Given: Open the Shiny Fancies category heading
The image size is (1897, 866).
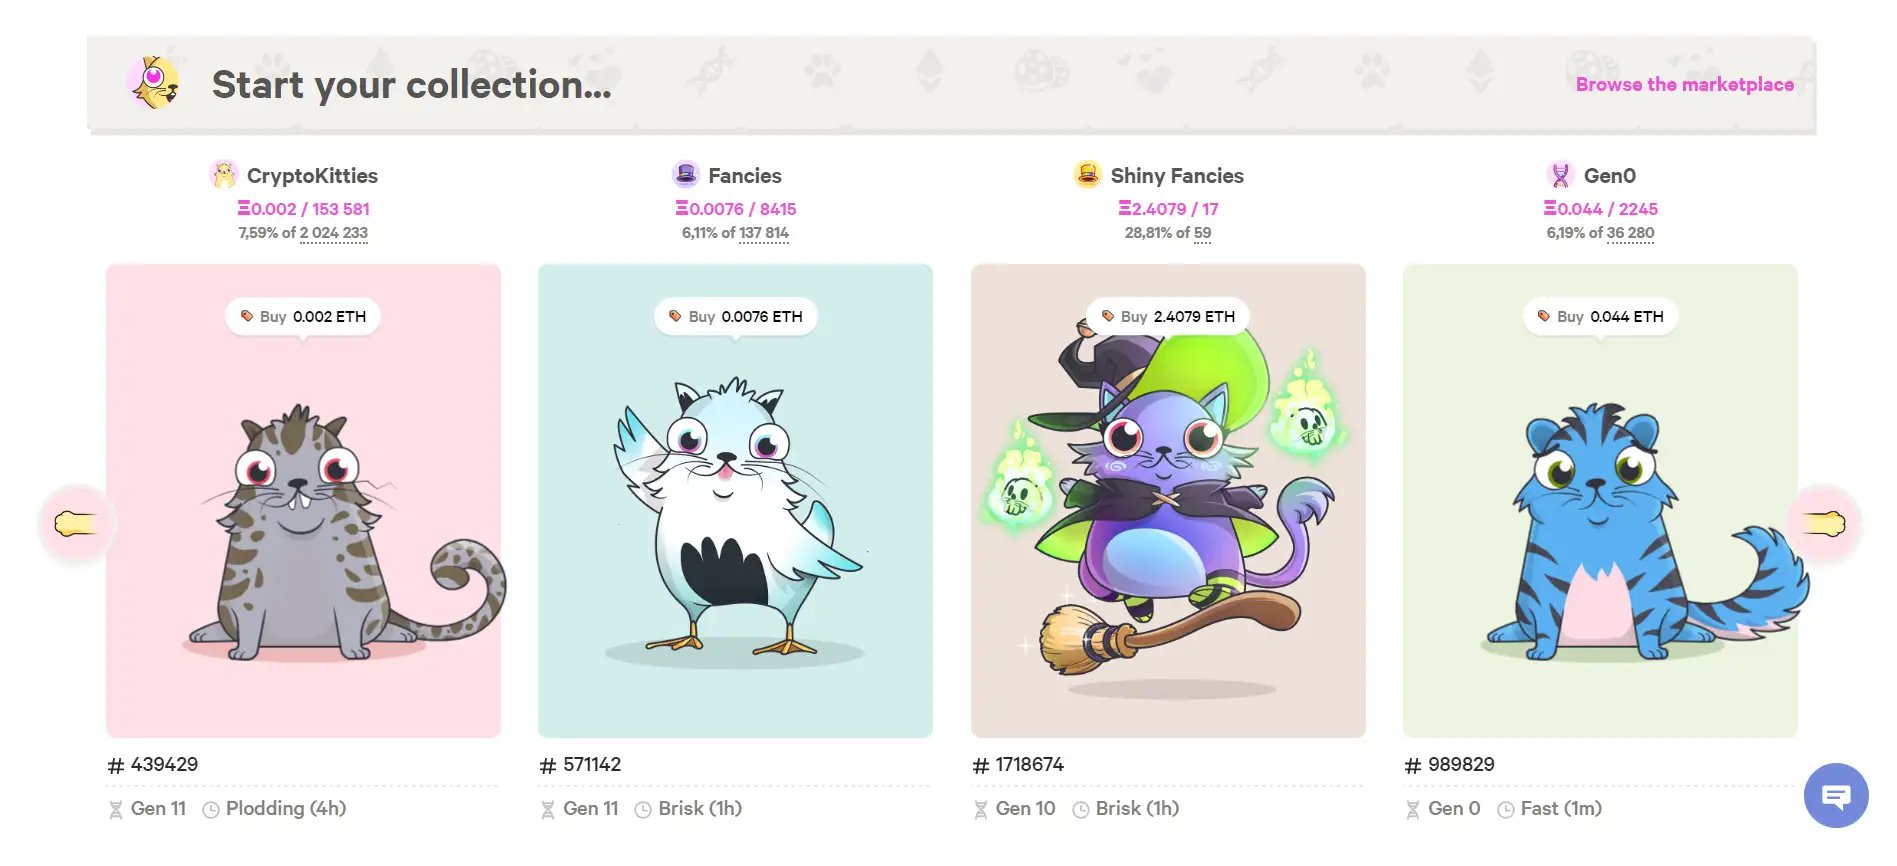Looking at the screenshot, I should click(1177, 176).
